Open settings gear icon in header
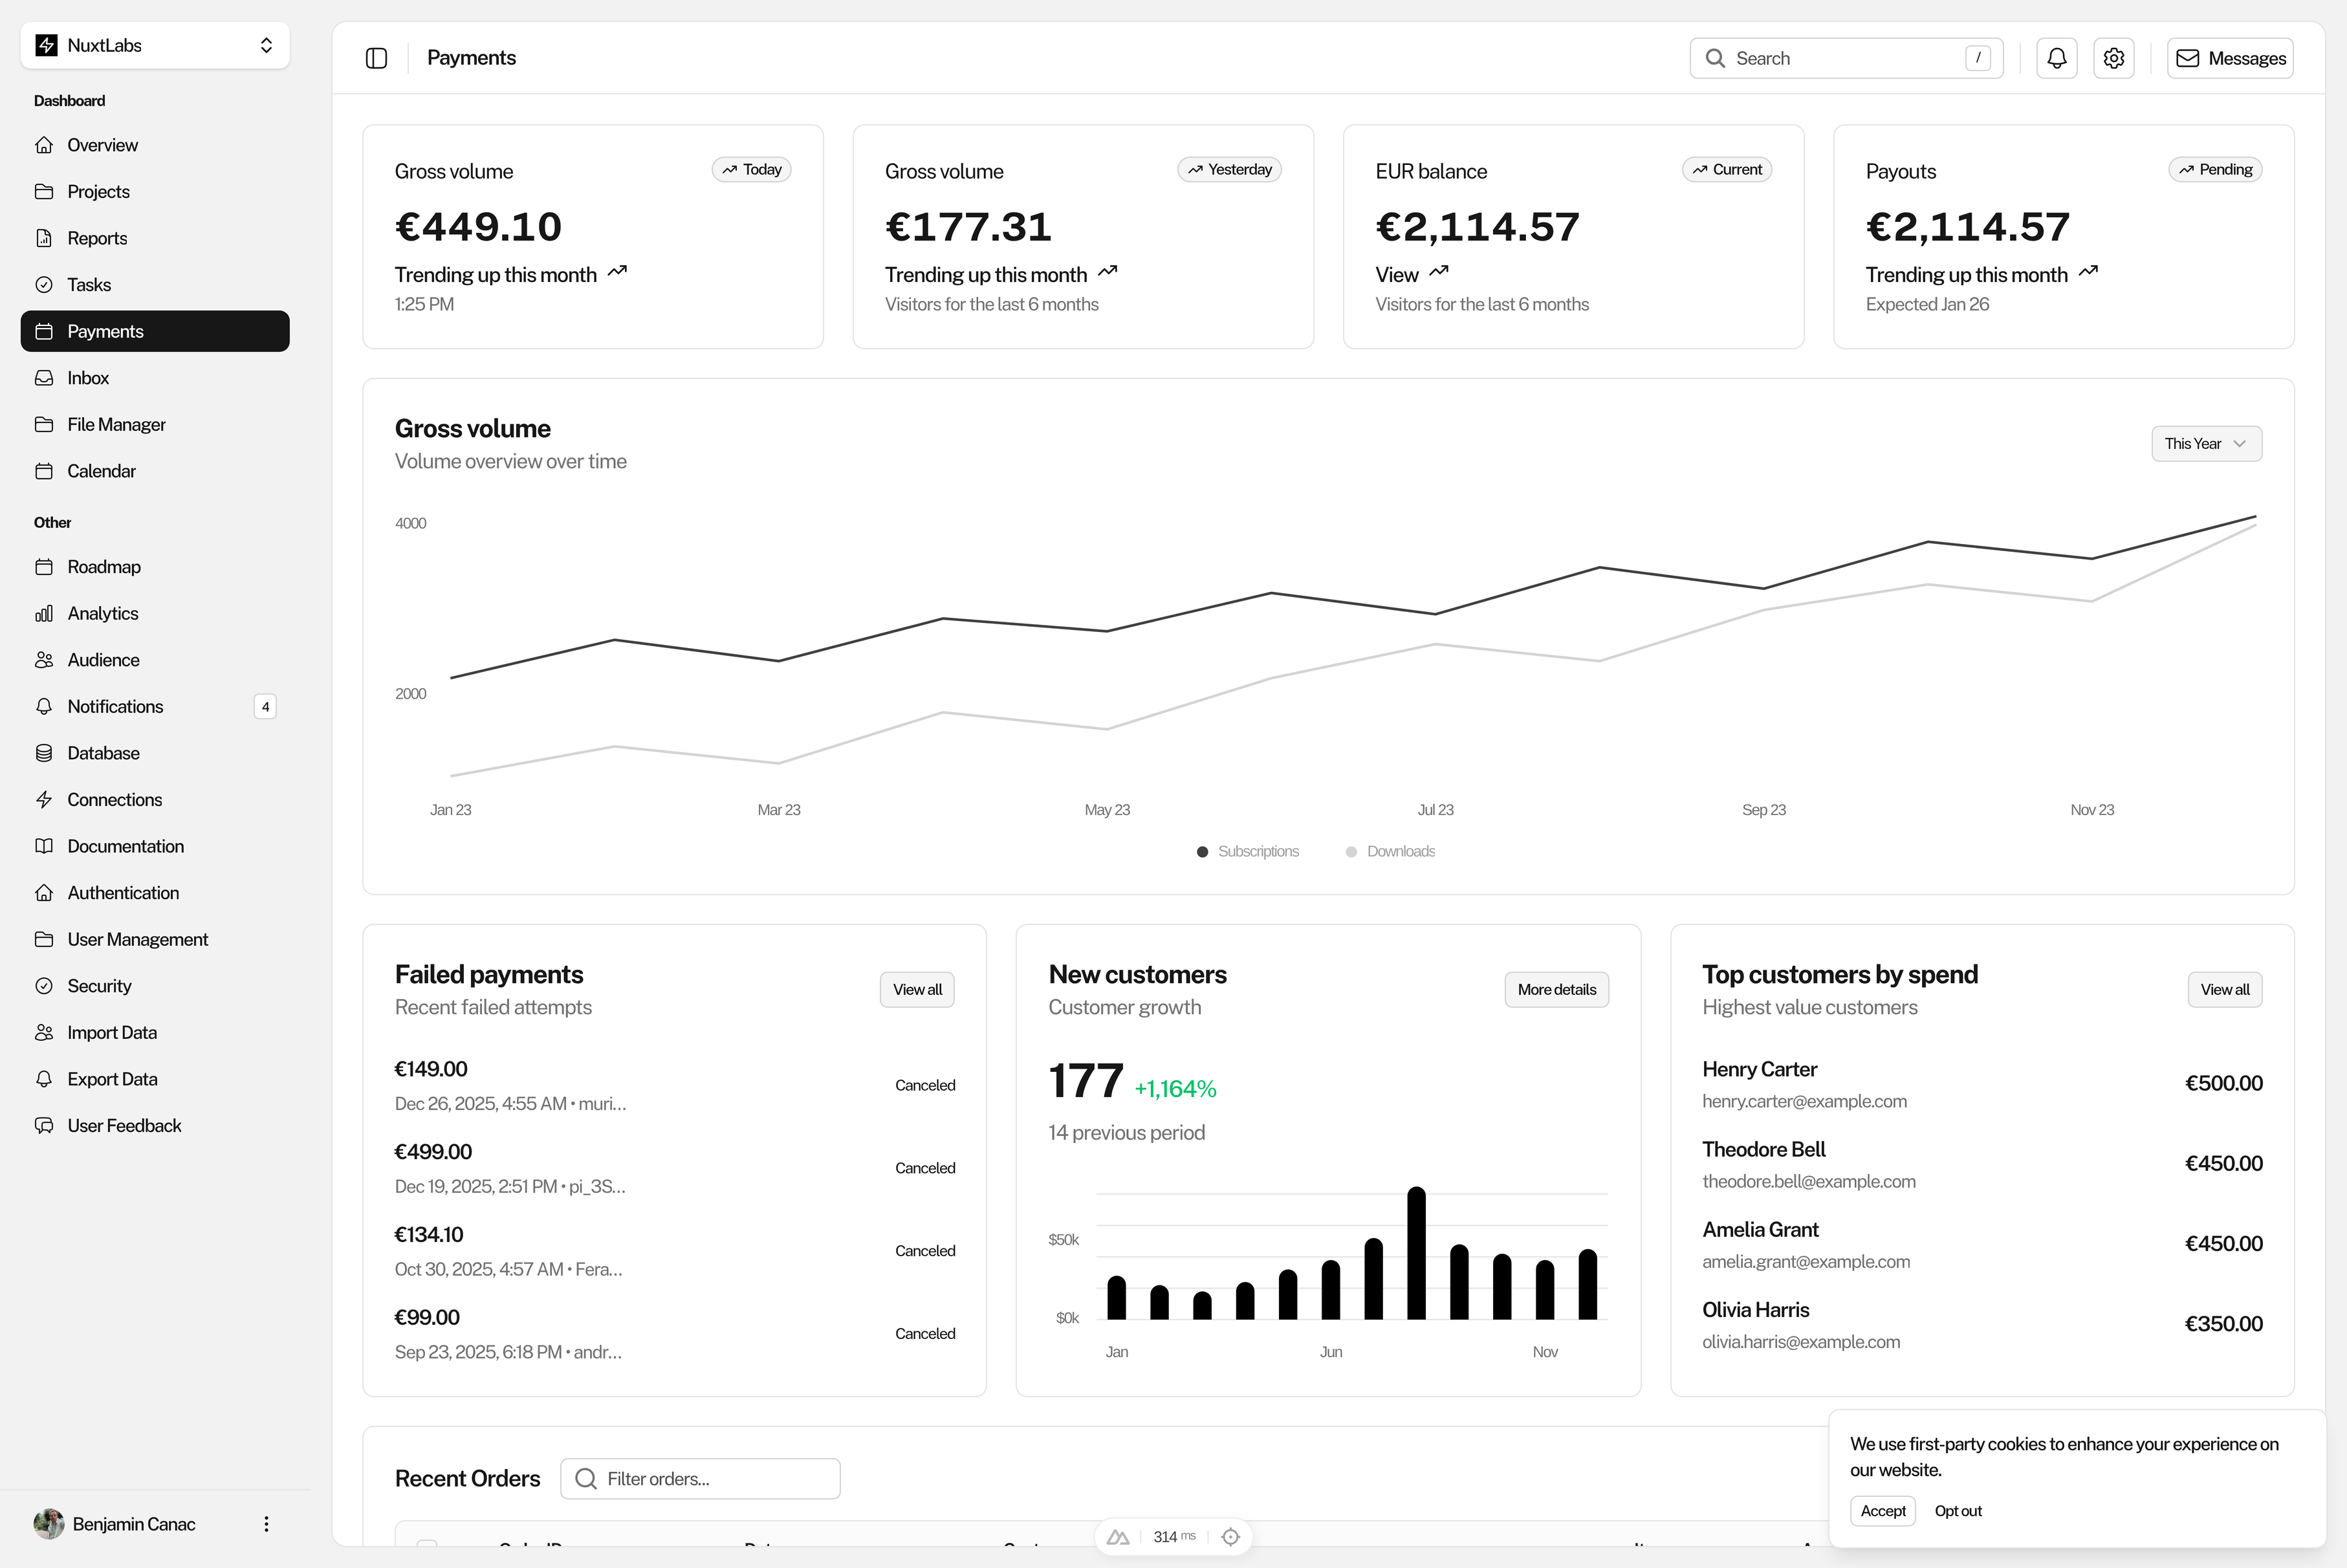Screen dimensions: 2347x1568 [2113, 58]
